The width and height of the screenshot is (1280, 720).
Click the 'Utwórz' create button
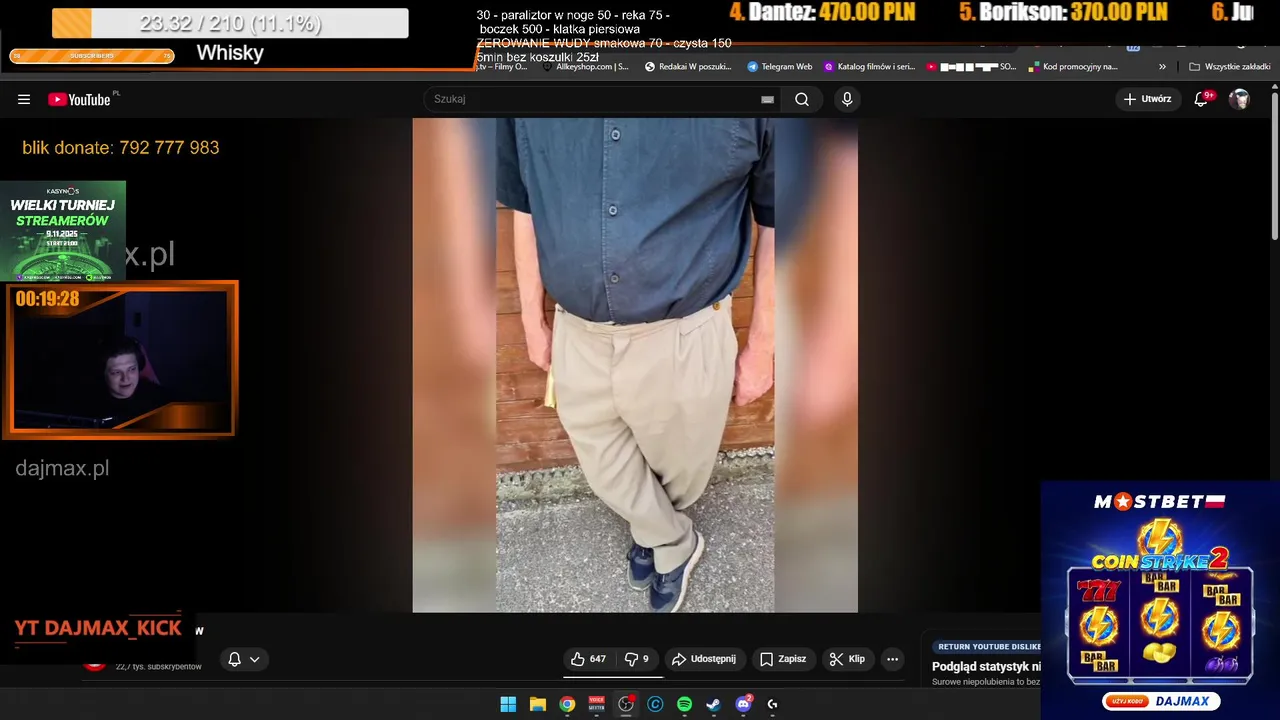click(x=1148, y=99)
